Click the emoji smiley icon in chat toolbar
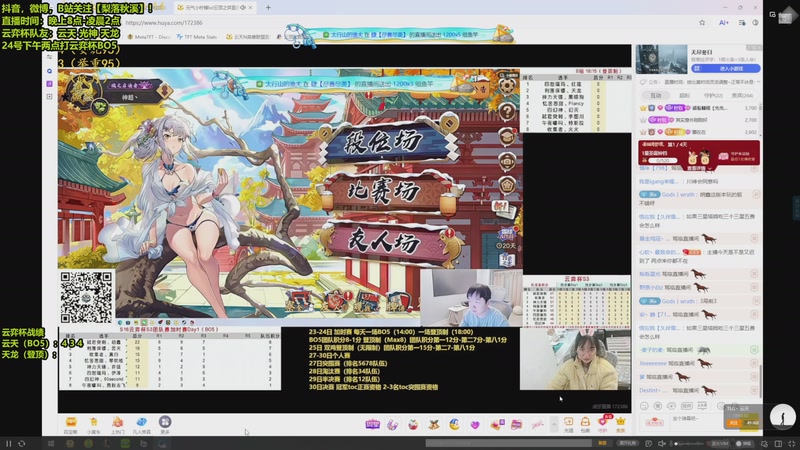The height and width of the screenshot is (450, 800). (x=644, y=406)
